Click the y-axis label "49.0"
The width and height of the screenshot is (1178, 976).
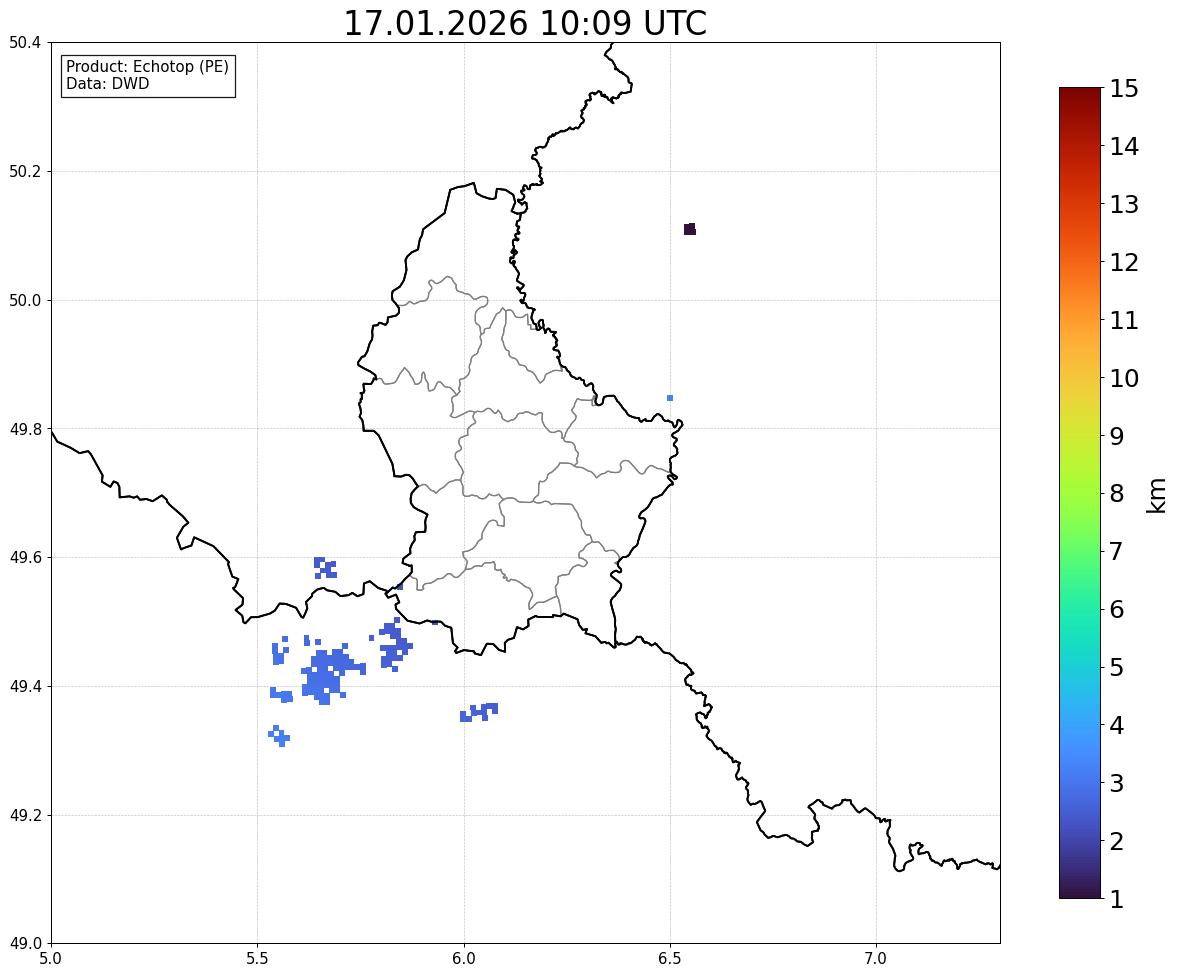coord(24,944)
